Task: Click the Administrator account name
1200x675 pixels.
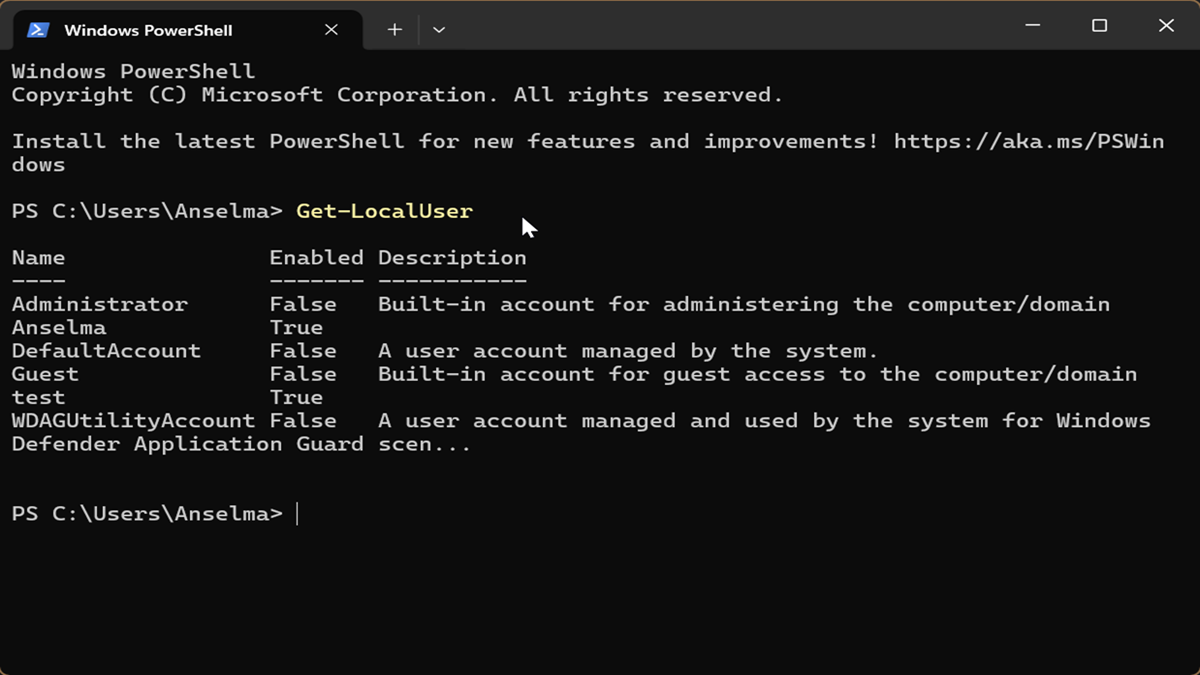Action: click(x=99, y=304)
